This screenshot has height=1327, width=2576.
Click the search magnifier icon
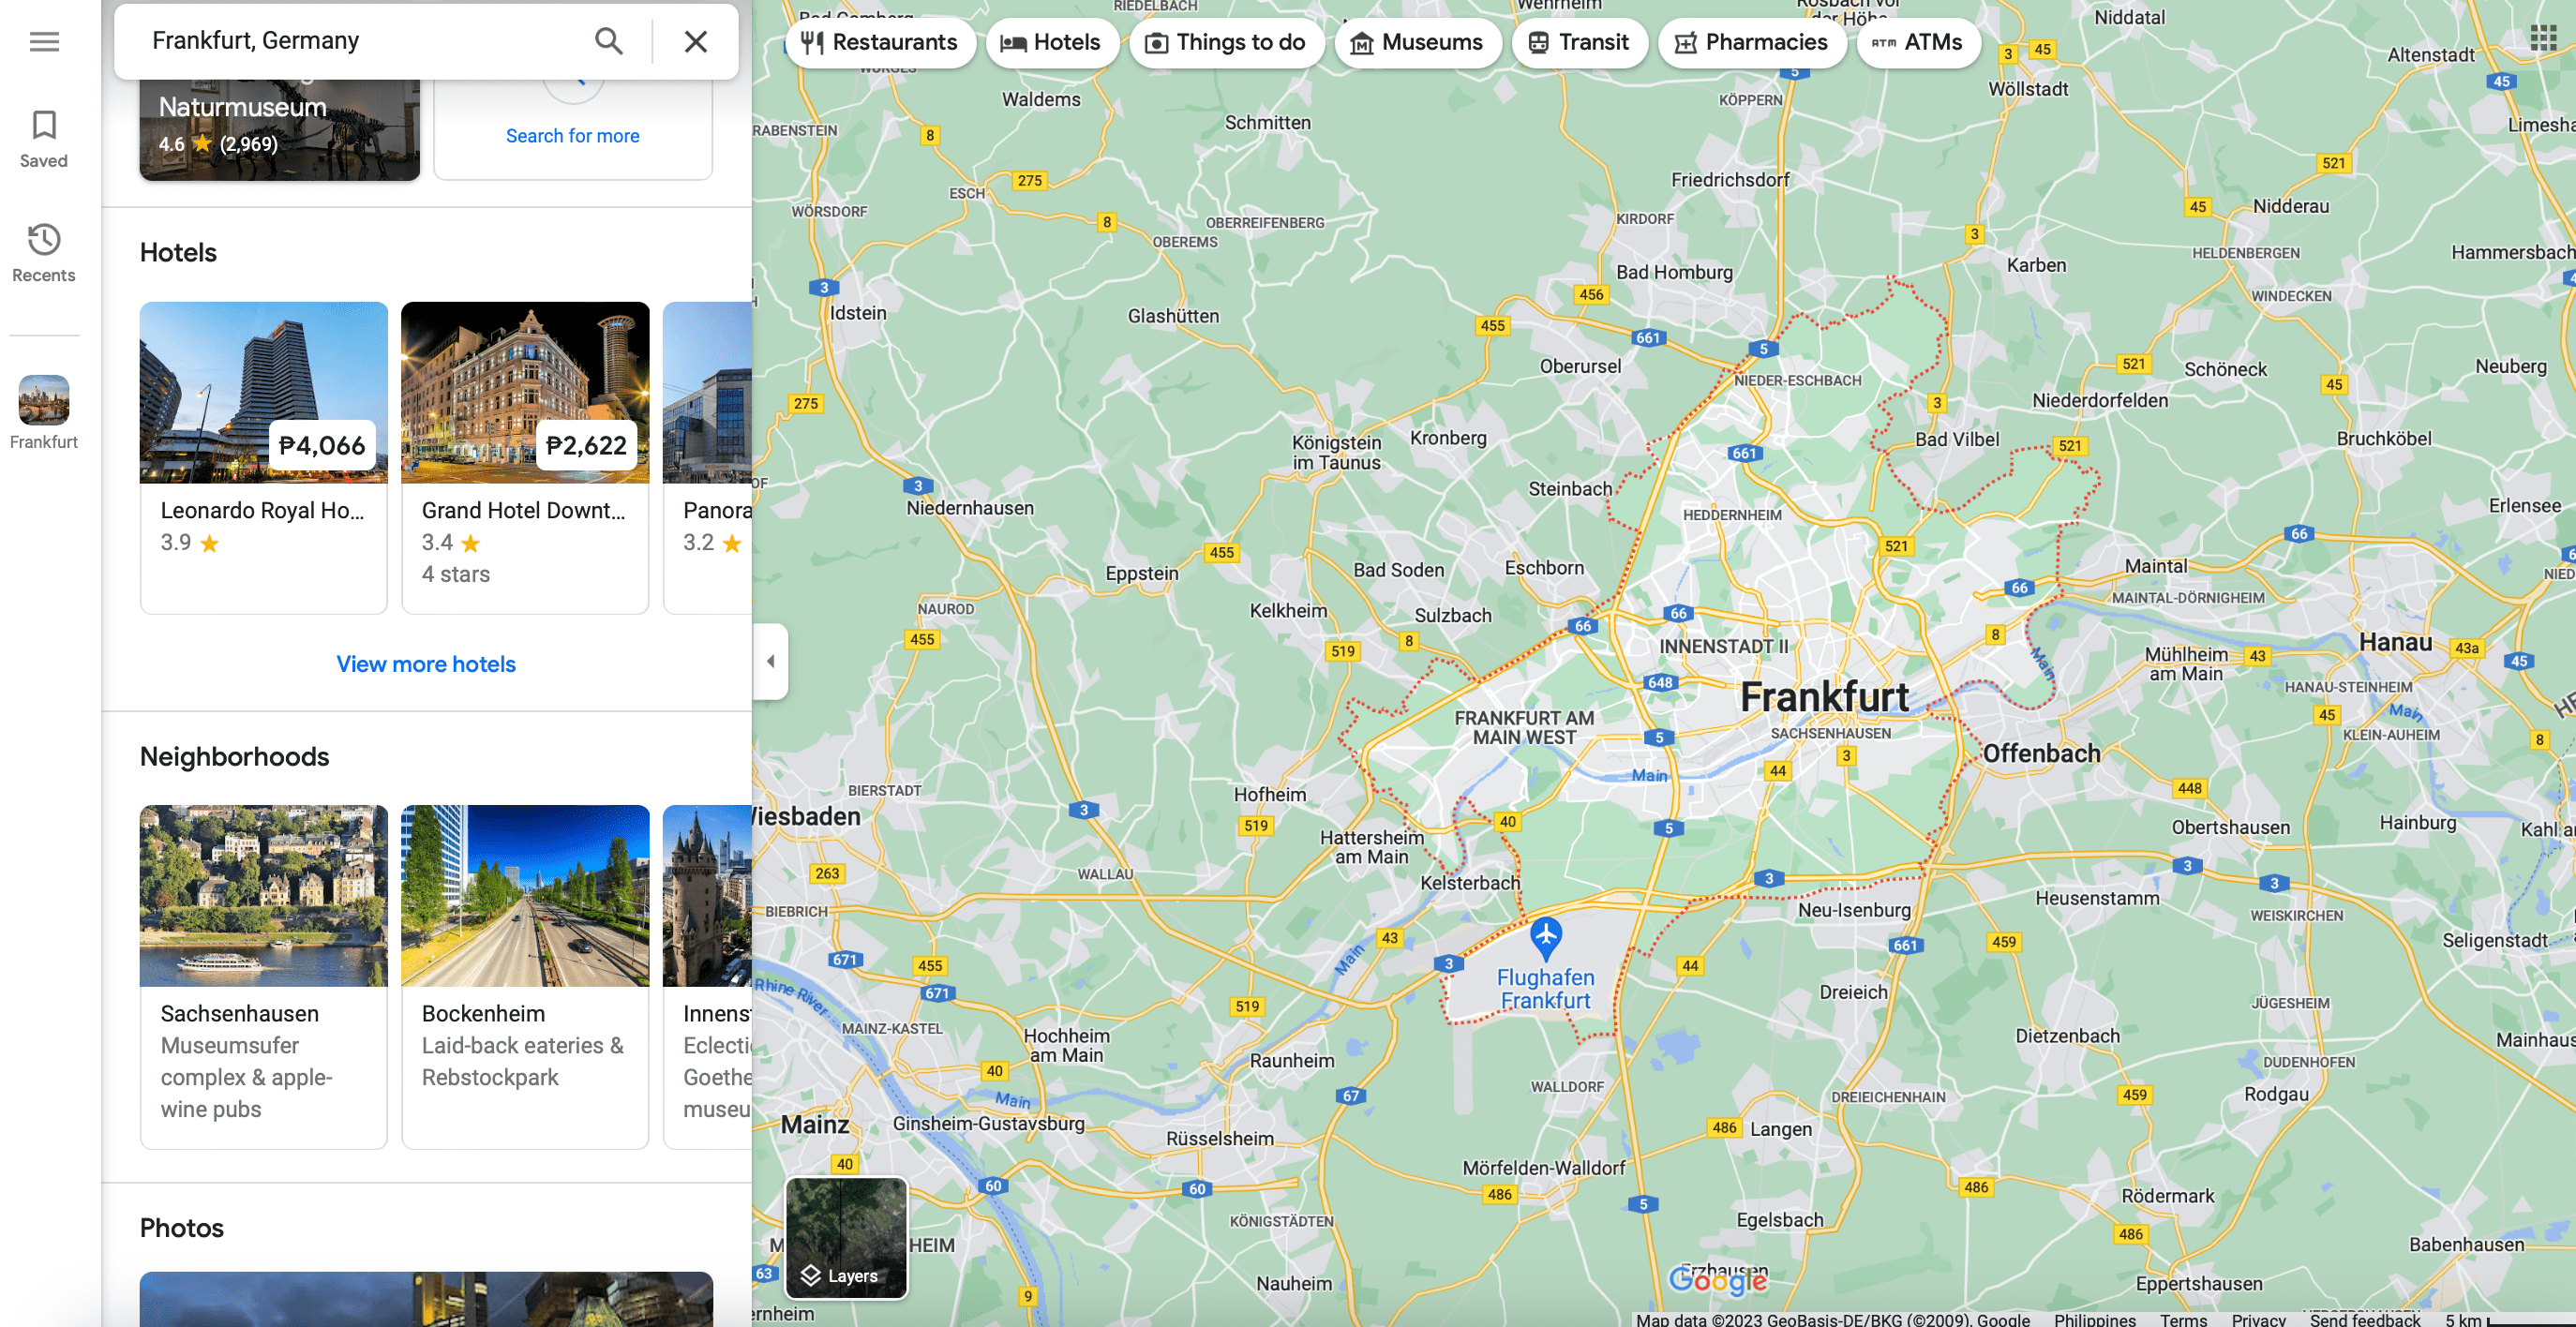point(608,41)
